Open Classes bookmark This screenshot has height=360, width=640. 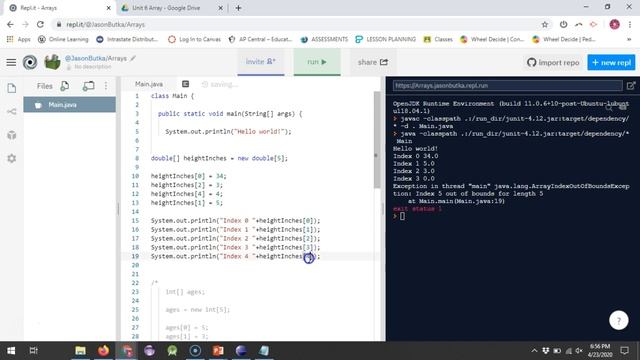pyautogui.click(x=438, y=39)
